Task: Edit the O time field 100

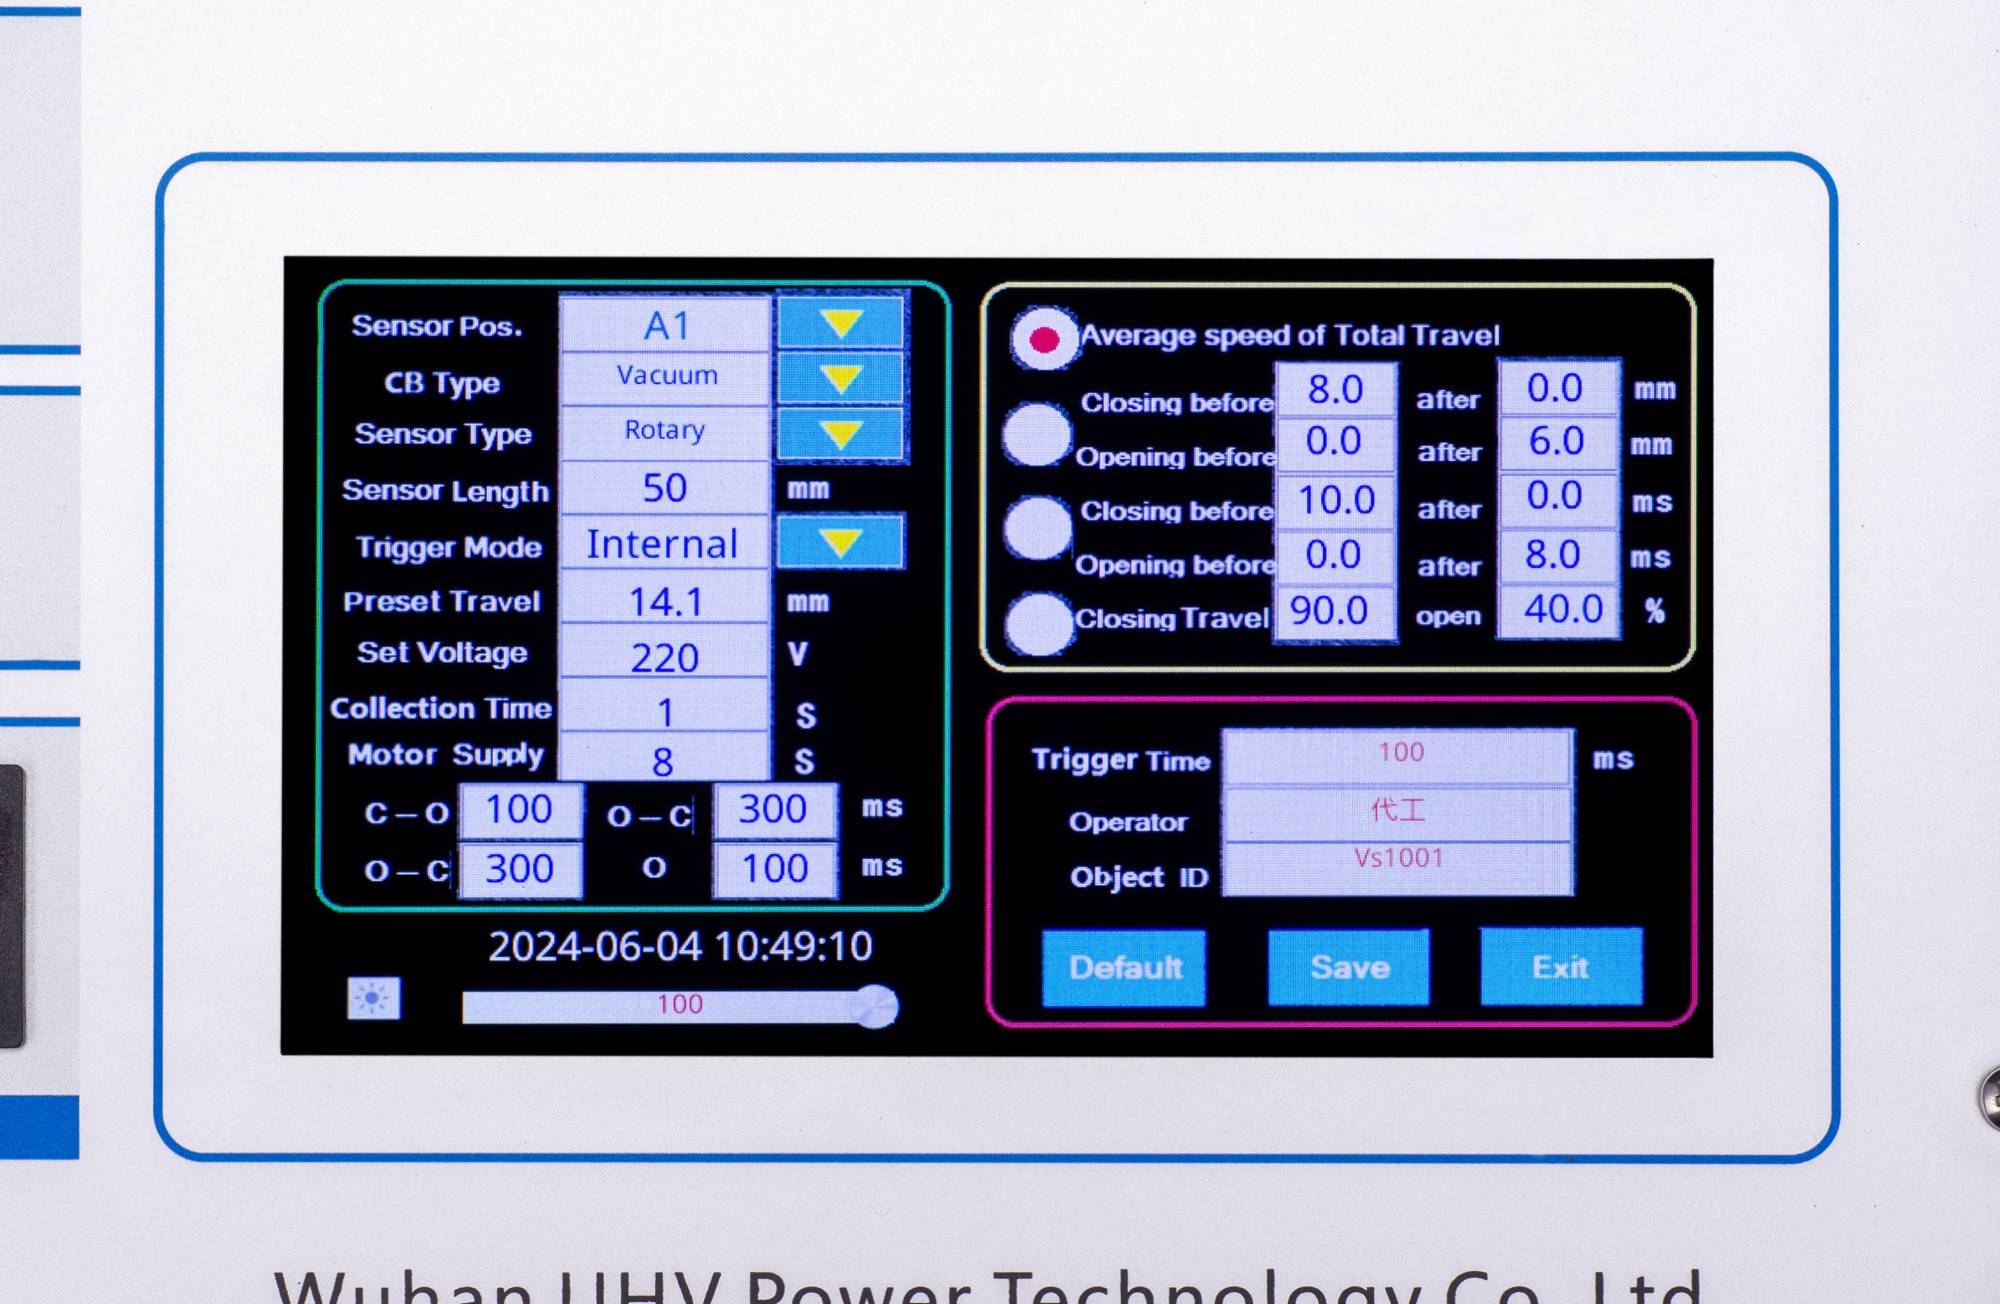Action: (775, 868)
